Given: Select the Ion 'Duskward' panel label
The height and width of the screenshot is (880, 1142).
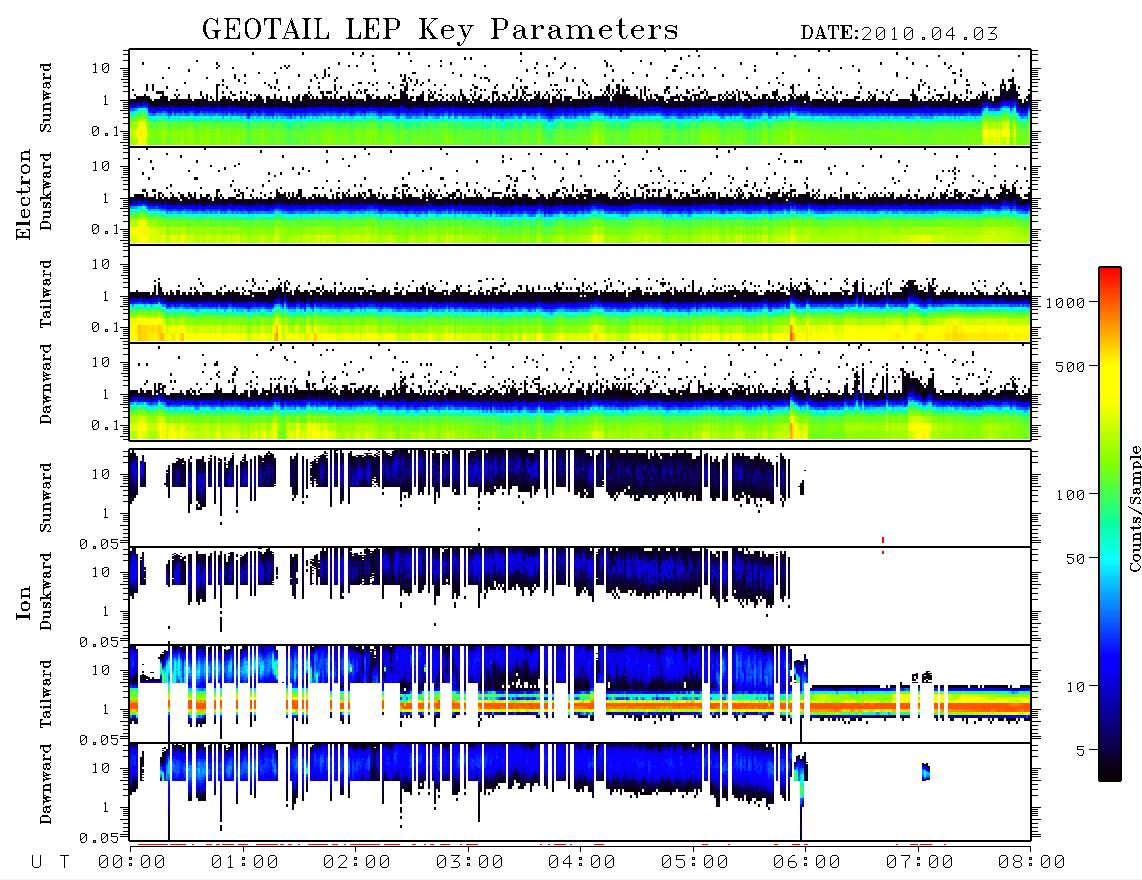Looking at the screenshot, I should coord(46,591).
